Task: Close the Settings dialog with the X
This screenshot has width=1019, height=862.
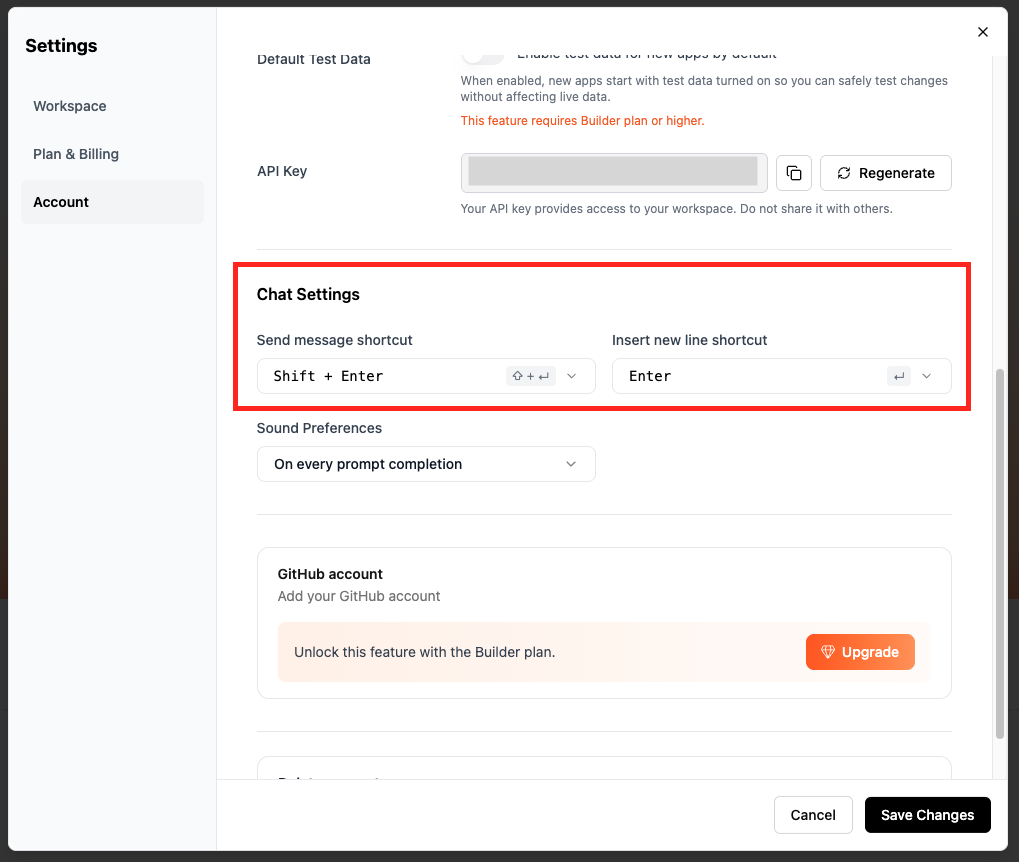Action: click(982, 32)
